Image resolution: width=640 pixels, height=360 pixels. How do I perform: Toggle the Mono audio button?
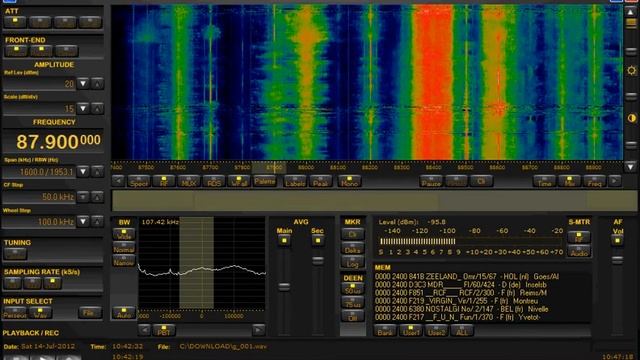coord(349,181)
